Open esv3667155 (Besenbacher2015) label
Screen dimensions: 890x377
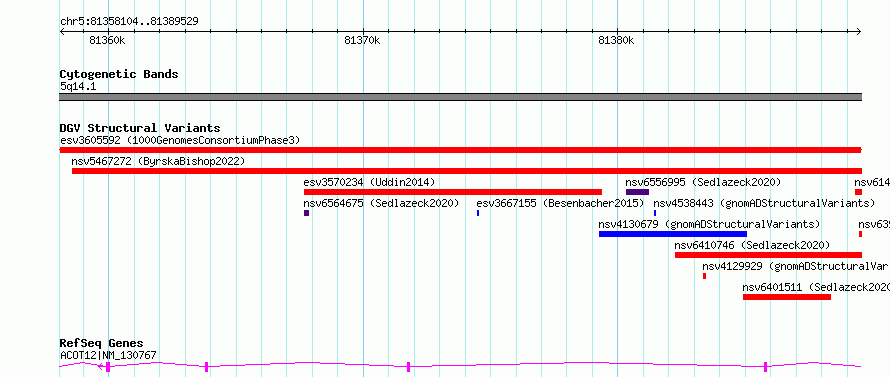pos(561,203)
